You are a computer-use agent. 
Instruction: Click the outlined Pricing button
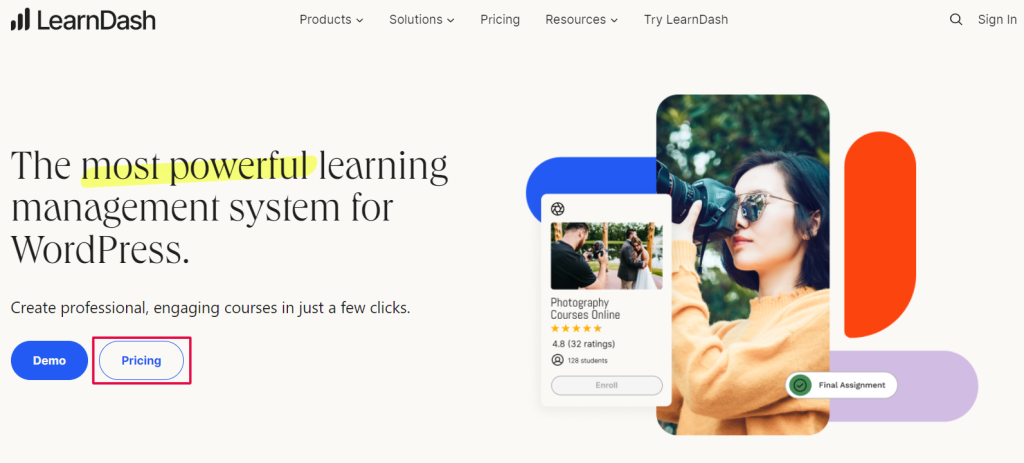[x=141, y=360]
